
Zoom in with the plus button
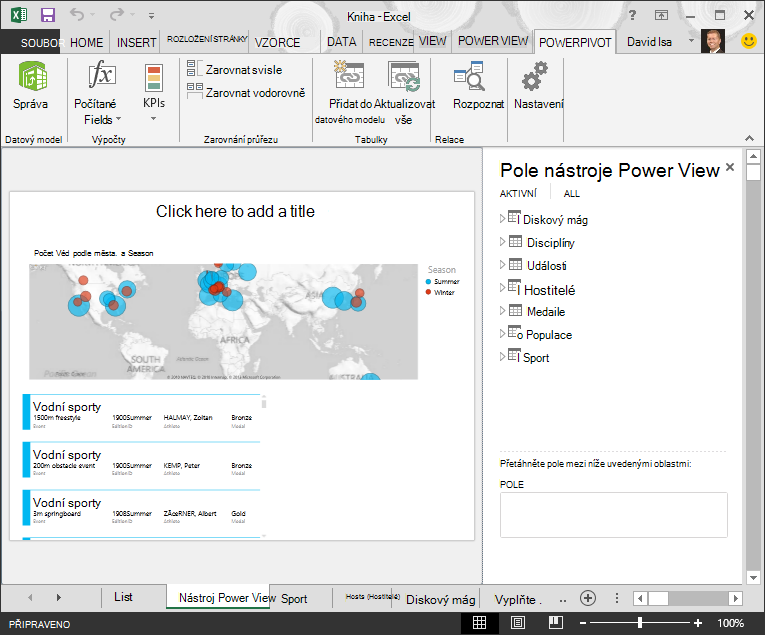[698, 623]
